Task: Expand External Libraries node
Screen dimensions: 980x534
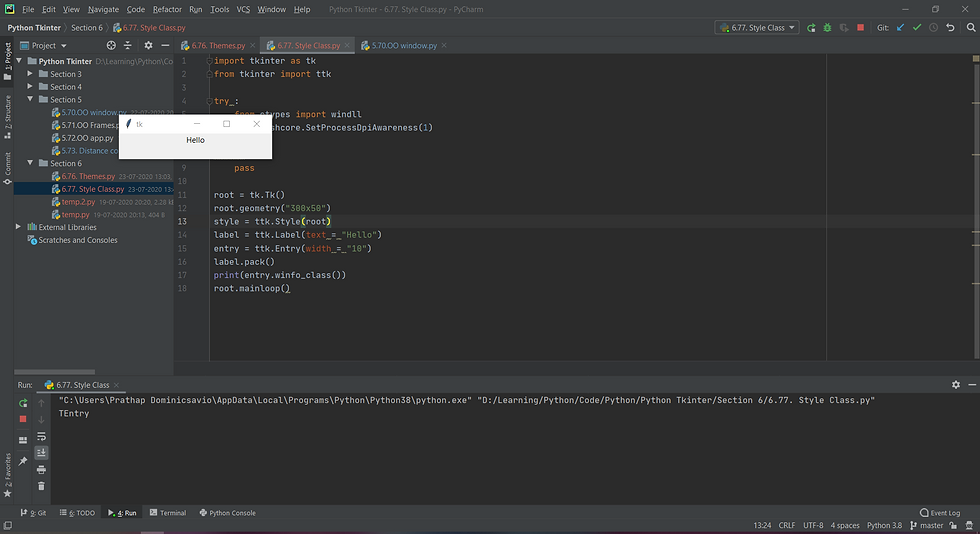Action: point(18,227)
